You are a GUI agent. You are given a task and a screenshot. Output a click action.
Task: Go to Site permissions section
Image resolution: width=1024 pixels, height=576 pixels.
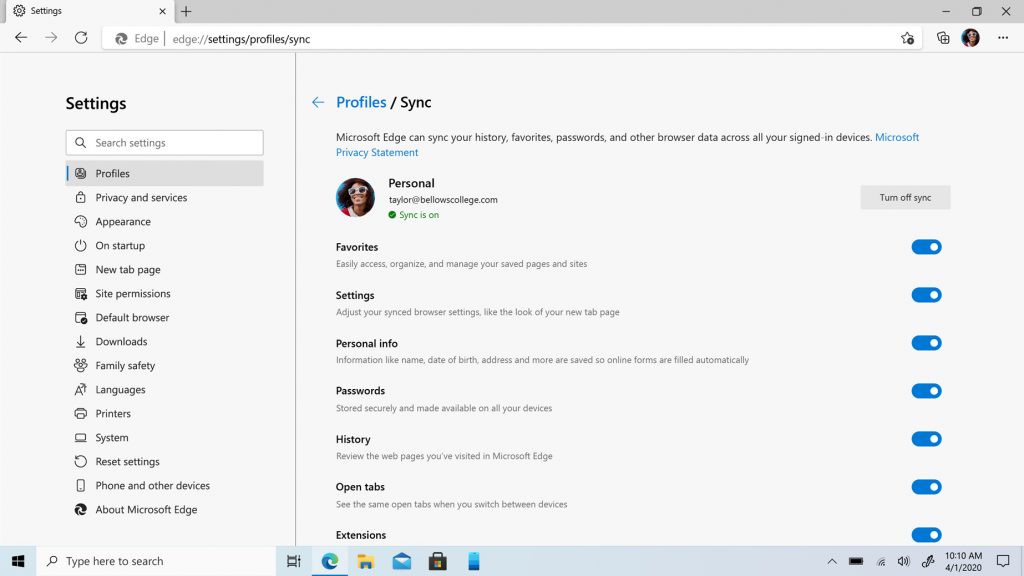(133, 294)
